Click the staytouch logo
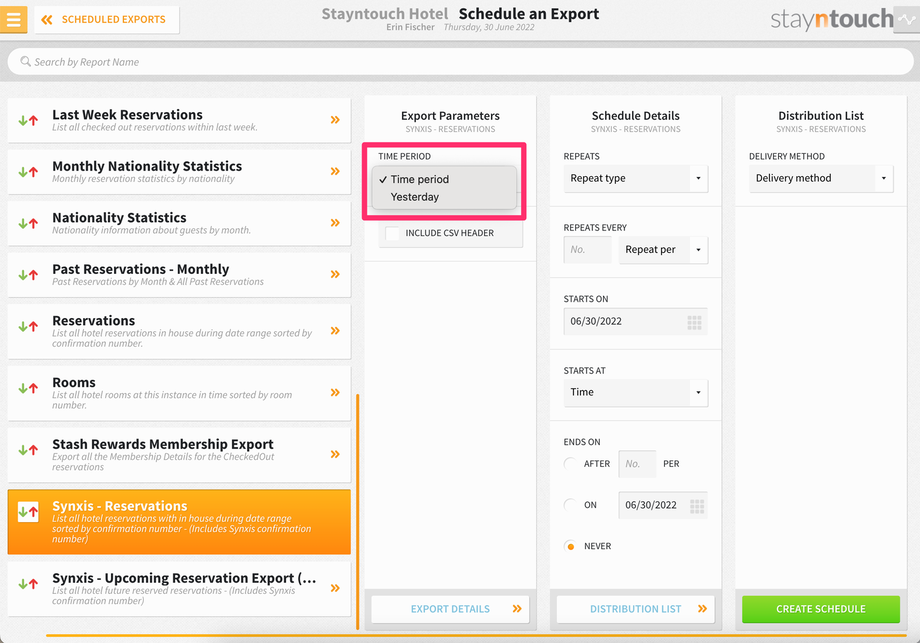 [x=832, y=19]
